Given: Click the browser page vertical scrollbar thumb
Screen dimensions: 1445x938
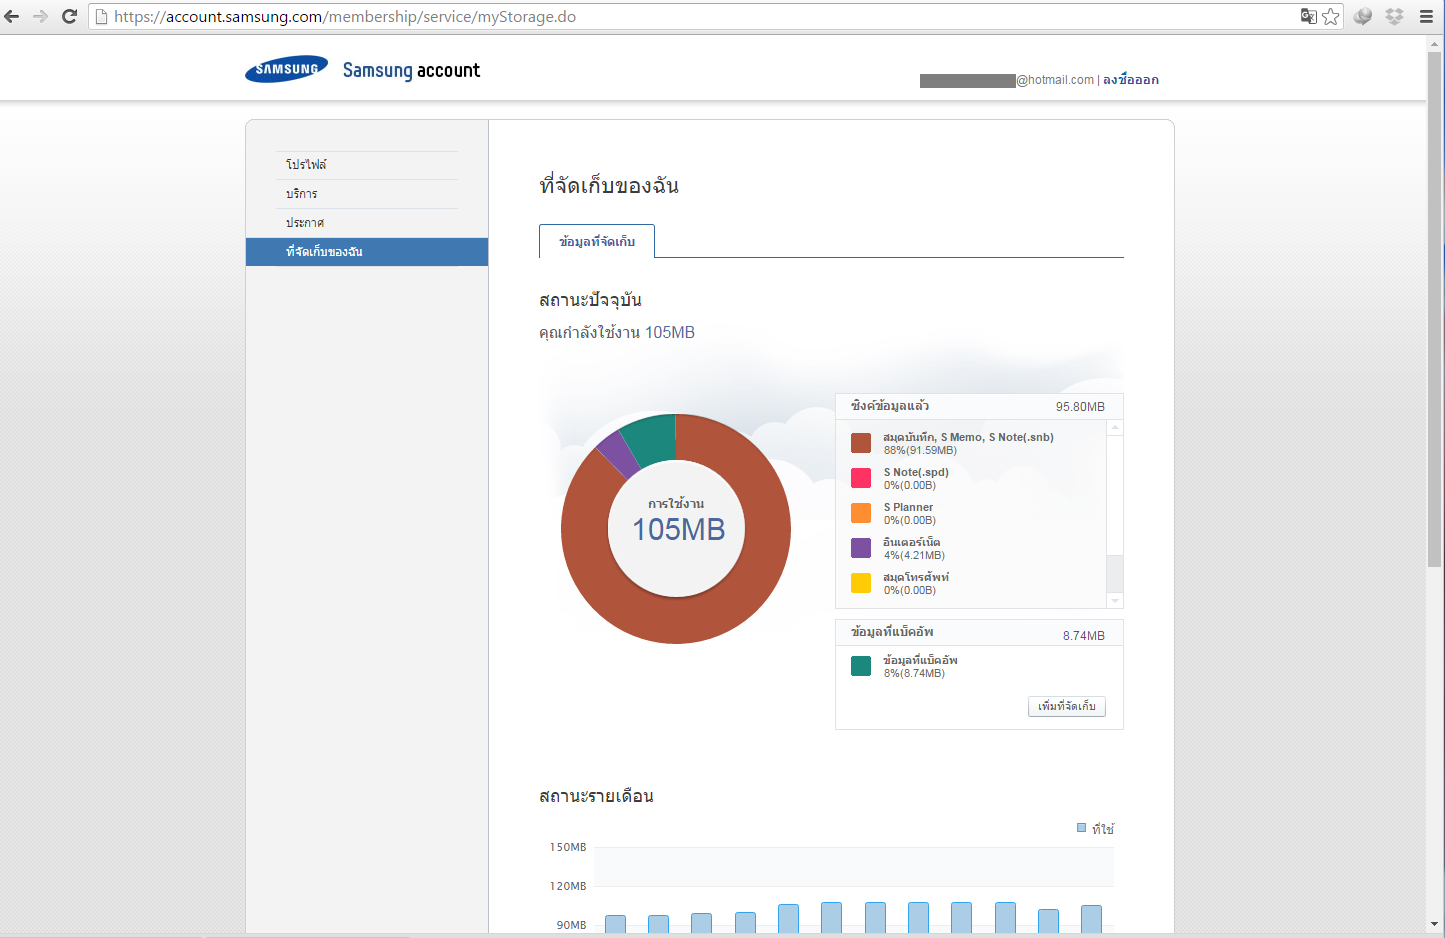Looking at the screenshot, I should 1436,310.
